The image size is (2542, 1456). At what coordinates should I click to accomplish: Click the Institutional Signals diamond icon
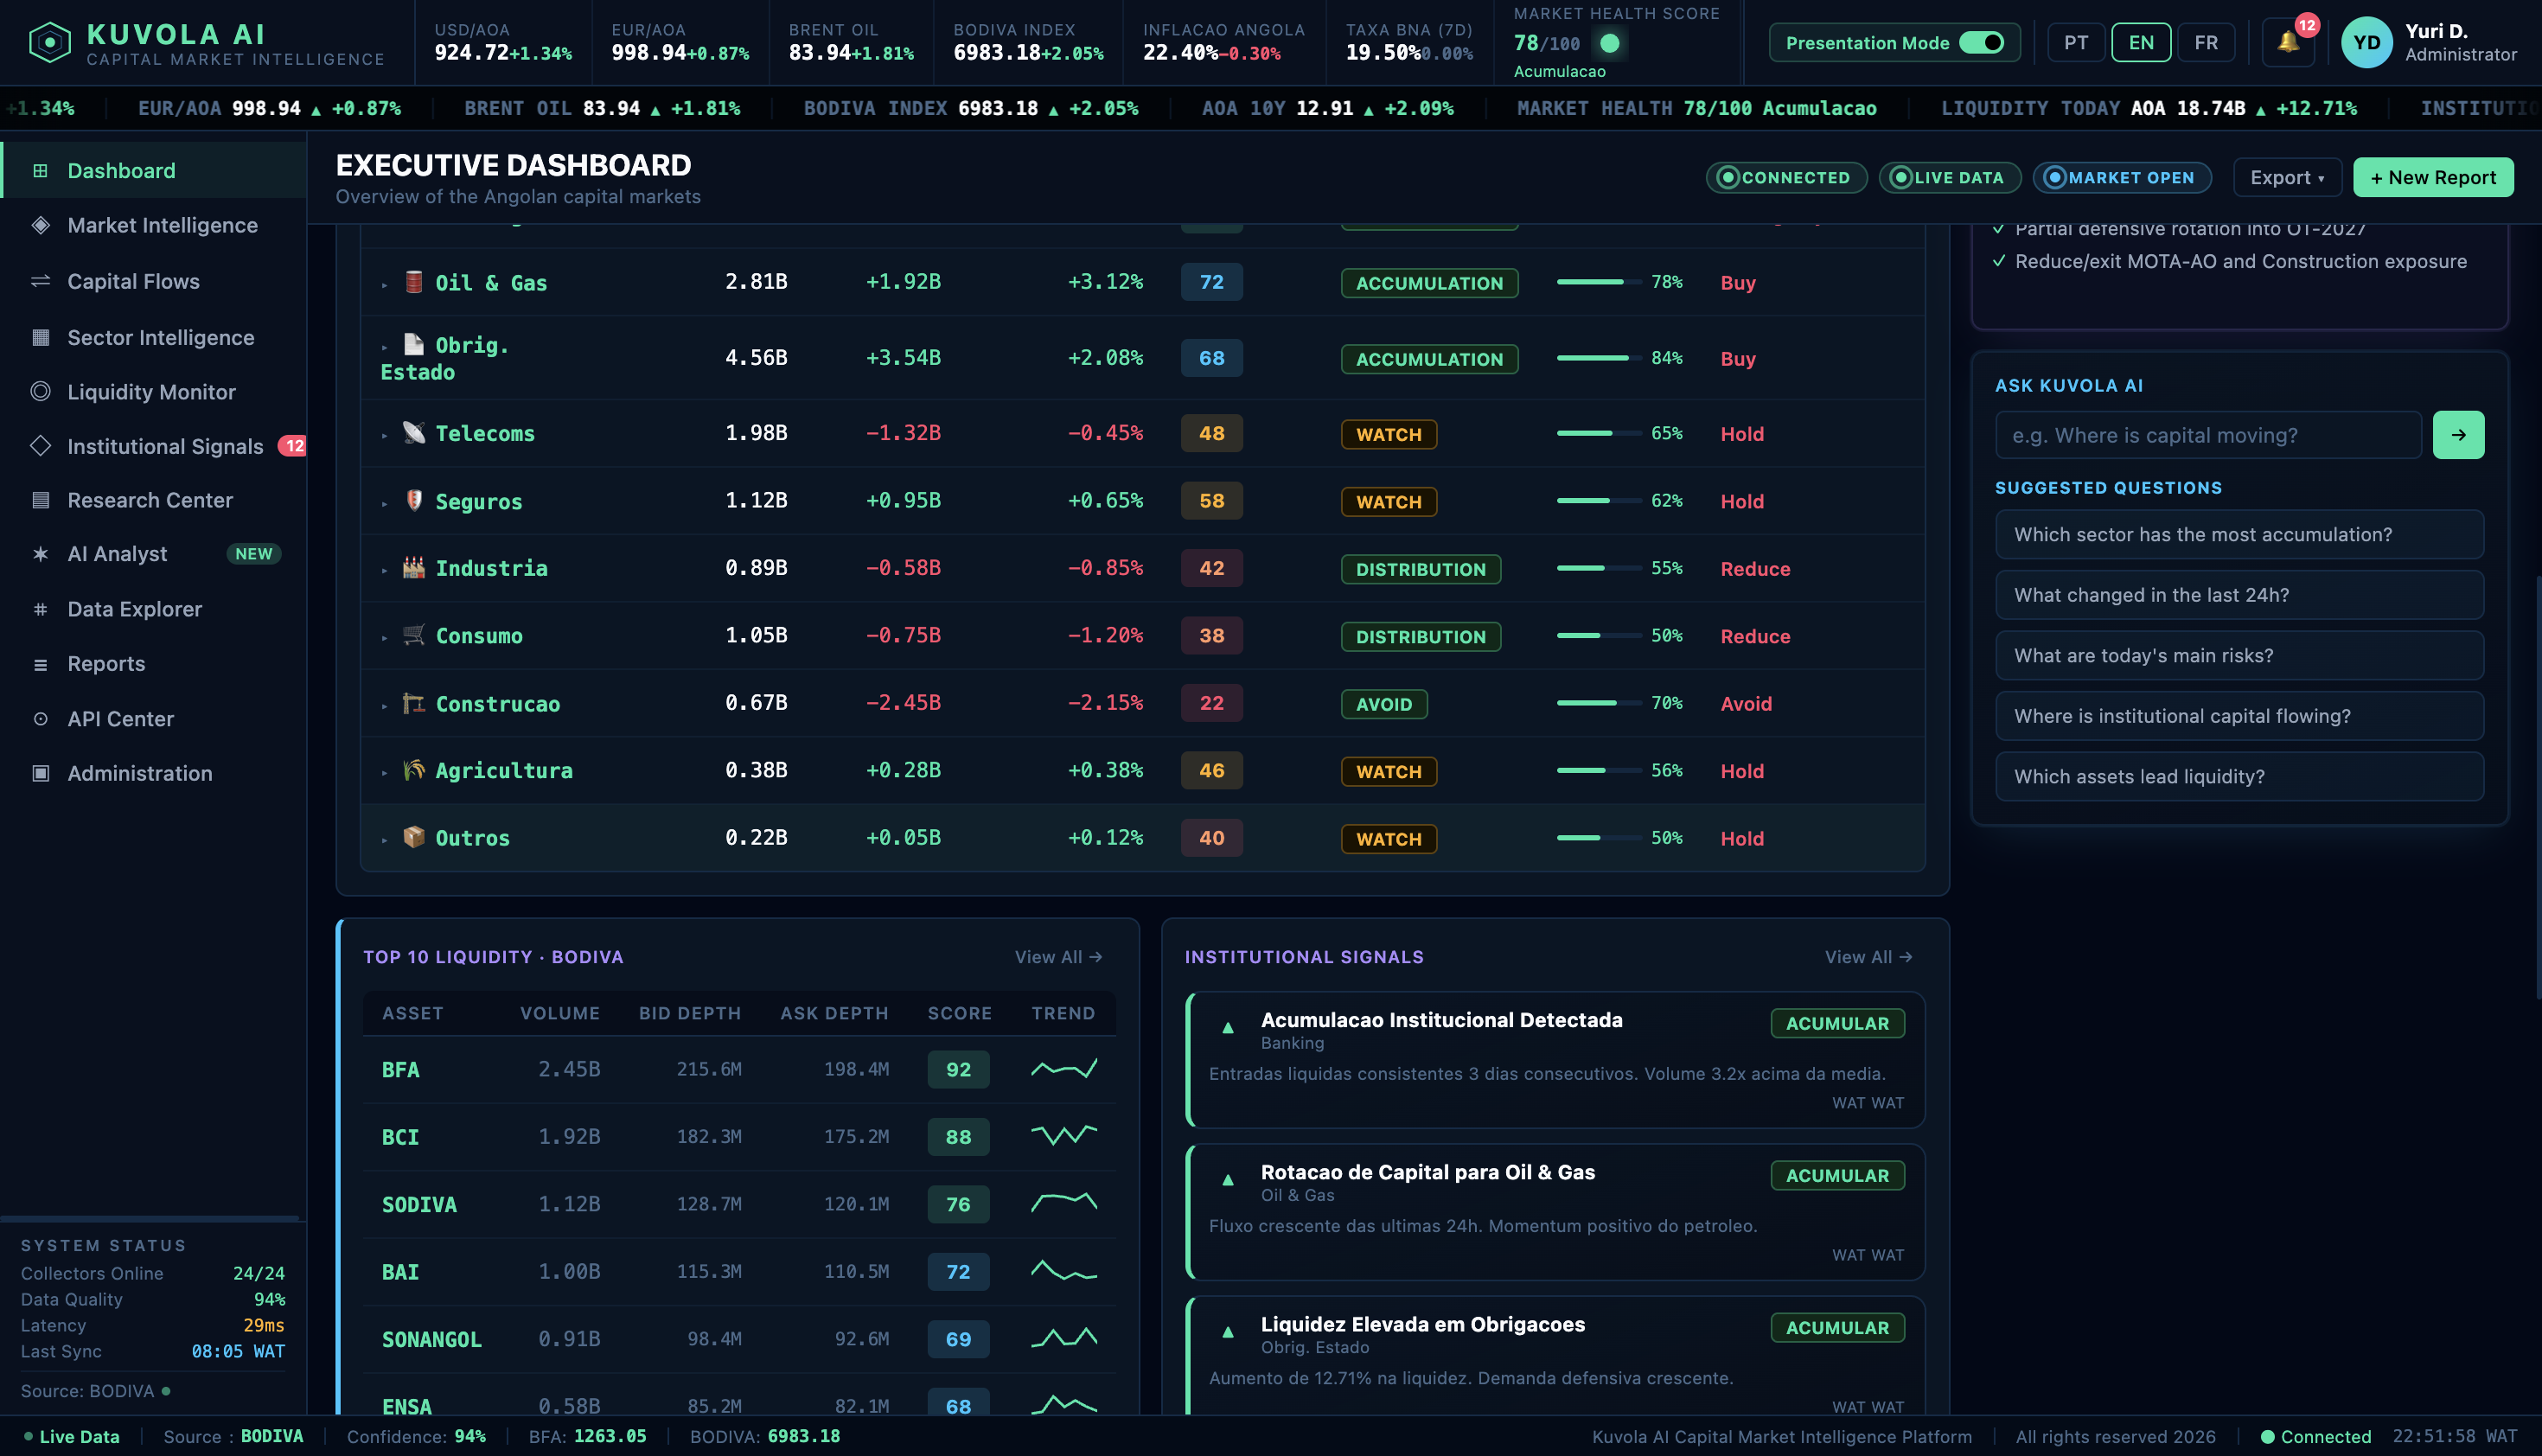(x=40, y=446)
